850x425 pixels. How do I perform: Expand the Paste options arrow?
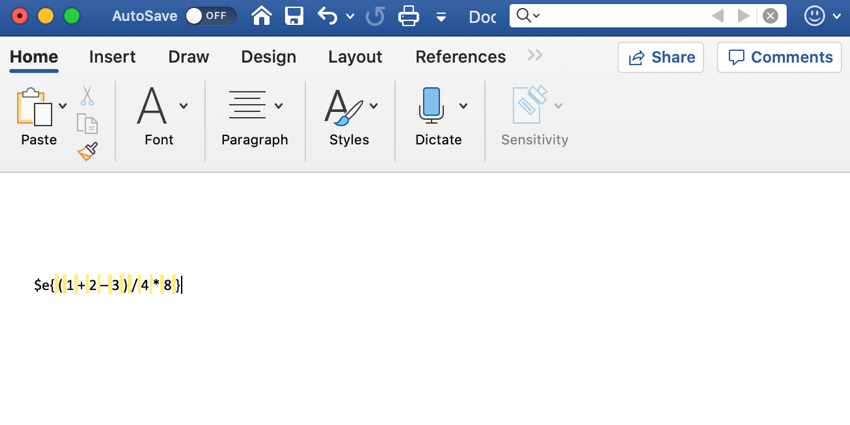coord(63,106)
